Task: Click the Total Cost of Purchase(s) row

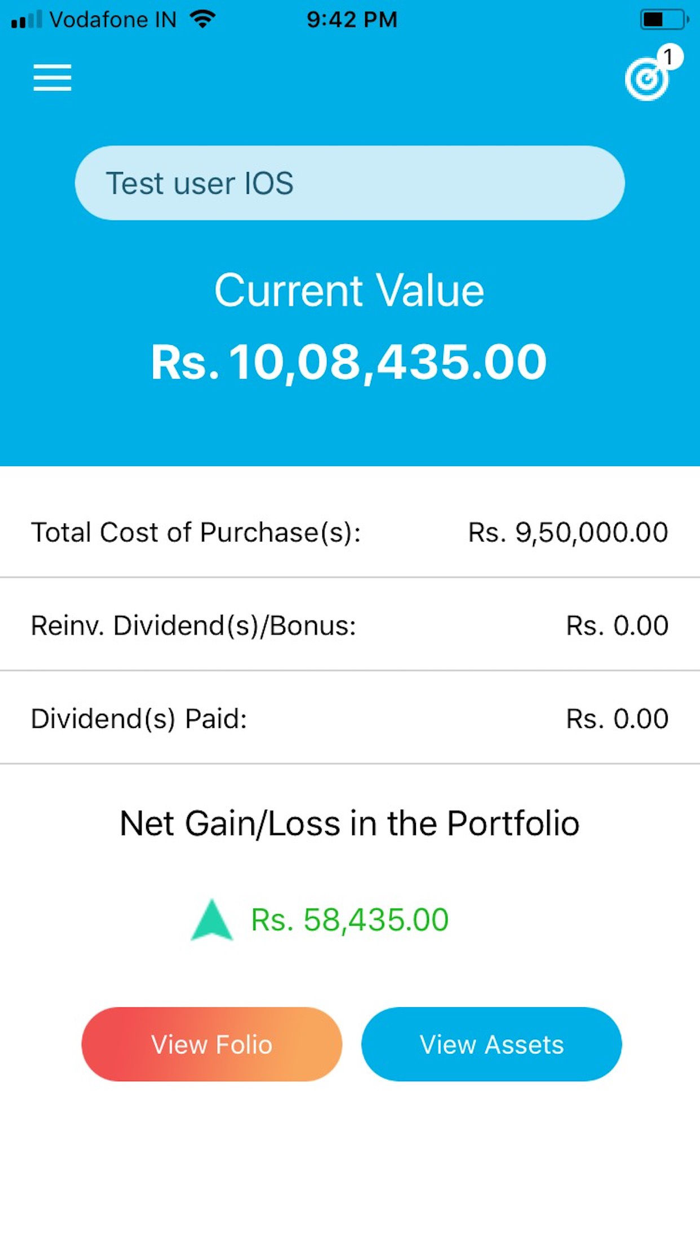Action: pyautogui.click(x=349, y=532)
